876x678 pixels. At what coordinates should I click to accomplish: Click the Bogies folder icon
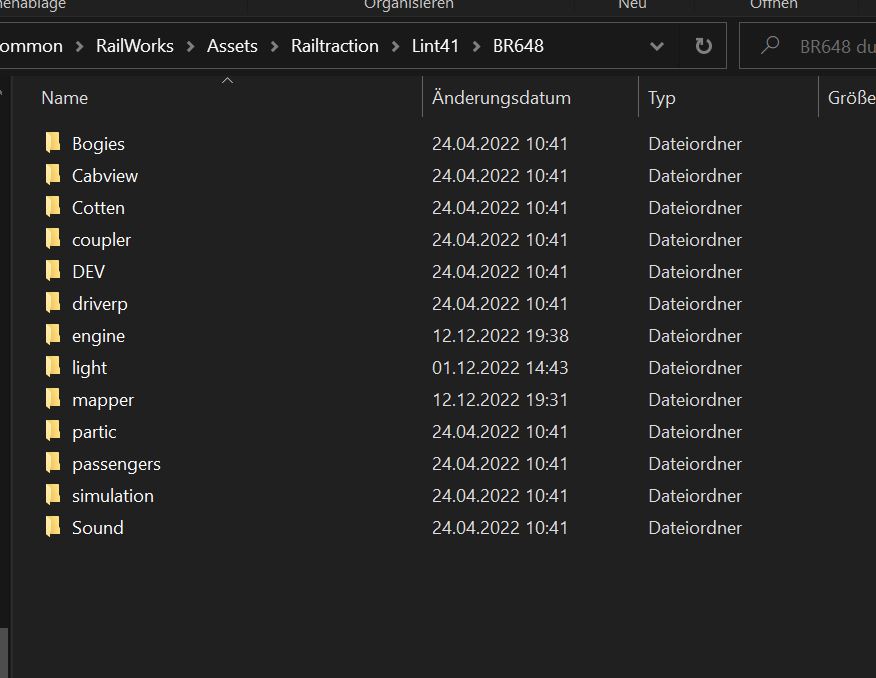[53, 143]
